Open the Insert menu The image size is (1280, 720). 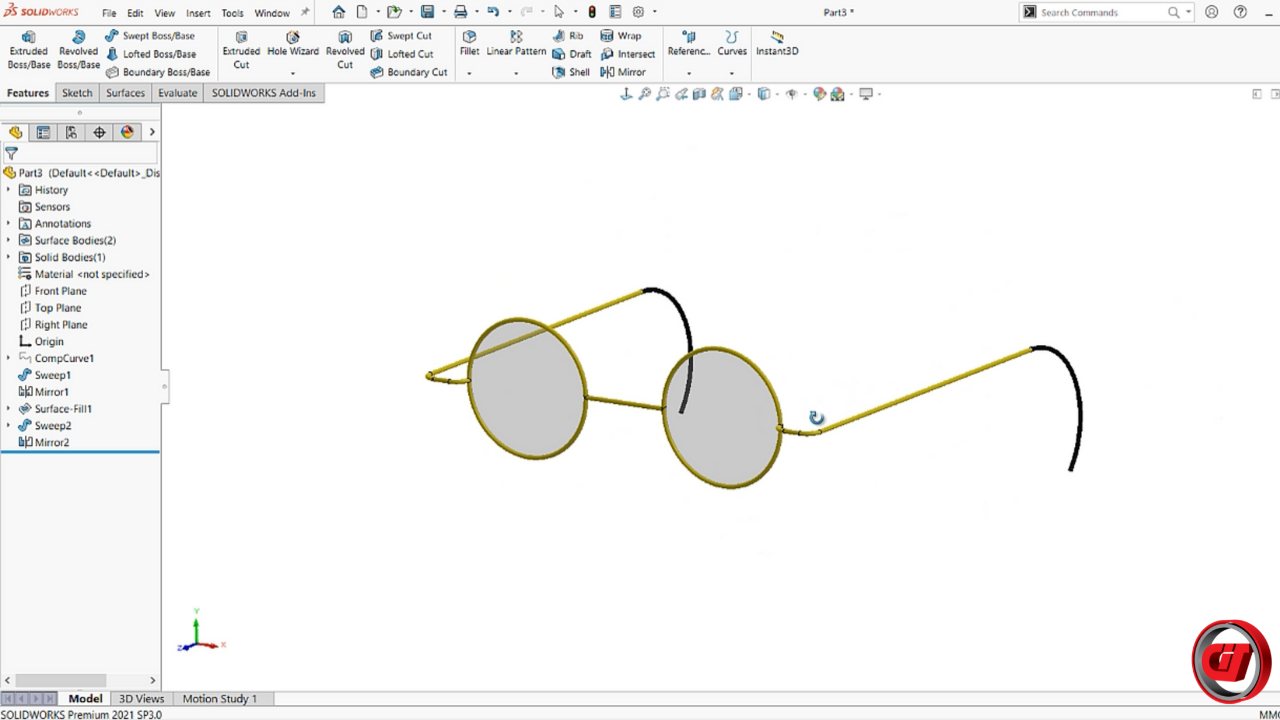[x=198, y=13]
